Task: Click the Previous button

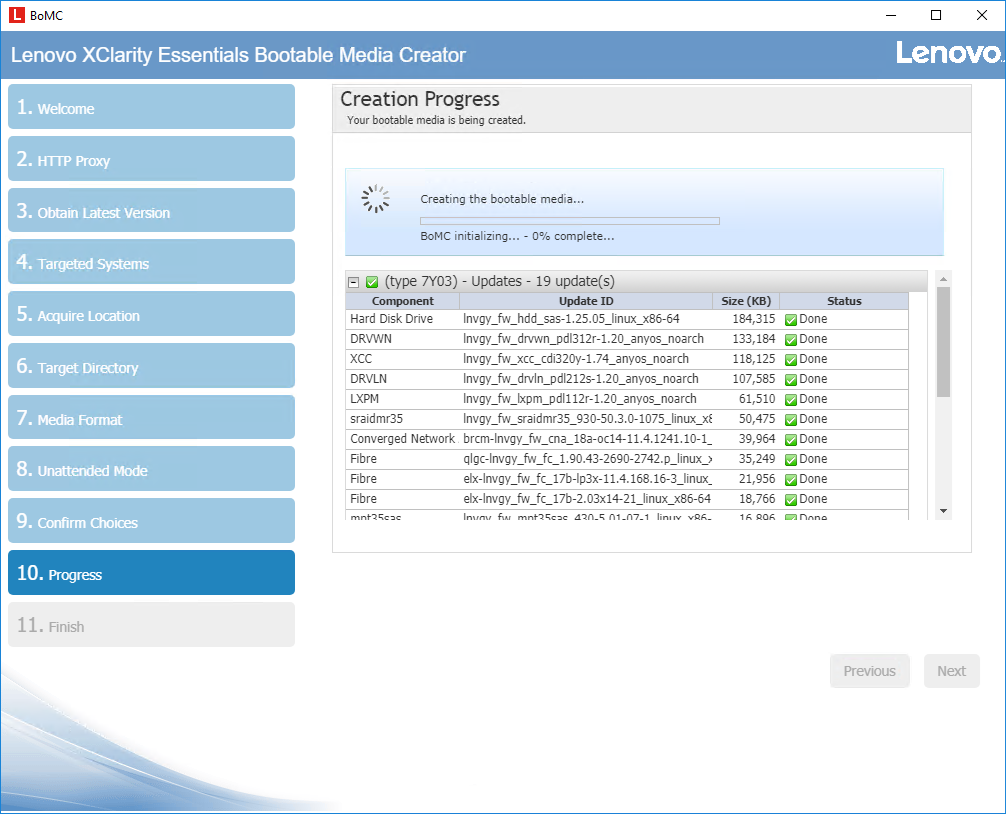Action: [x=869, y=671]
